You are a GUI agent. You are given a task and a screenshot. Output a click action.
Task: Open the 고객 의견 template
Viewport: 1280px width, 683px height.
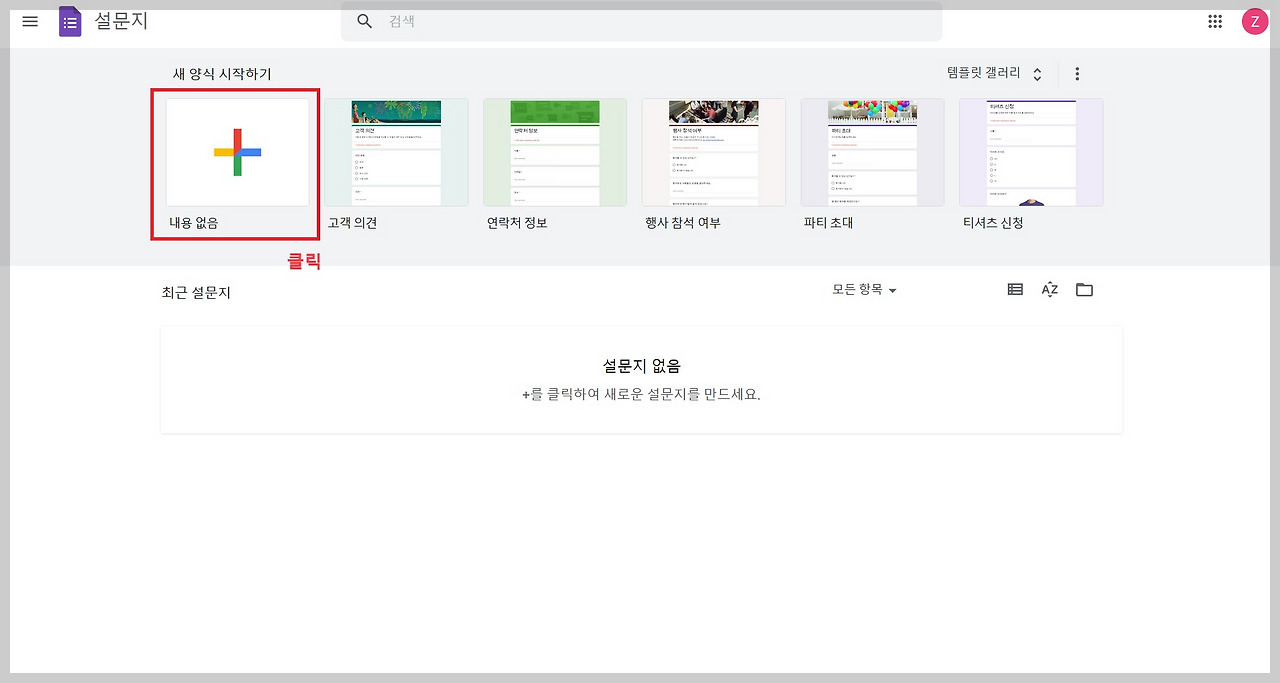[396, 152]
